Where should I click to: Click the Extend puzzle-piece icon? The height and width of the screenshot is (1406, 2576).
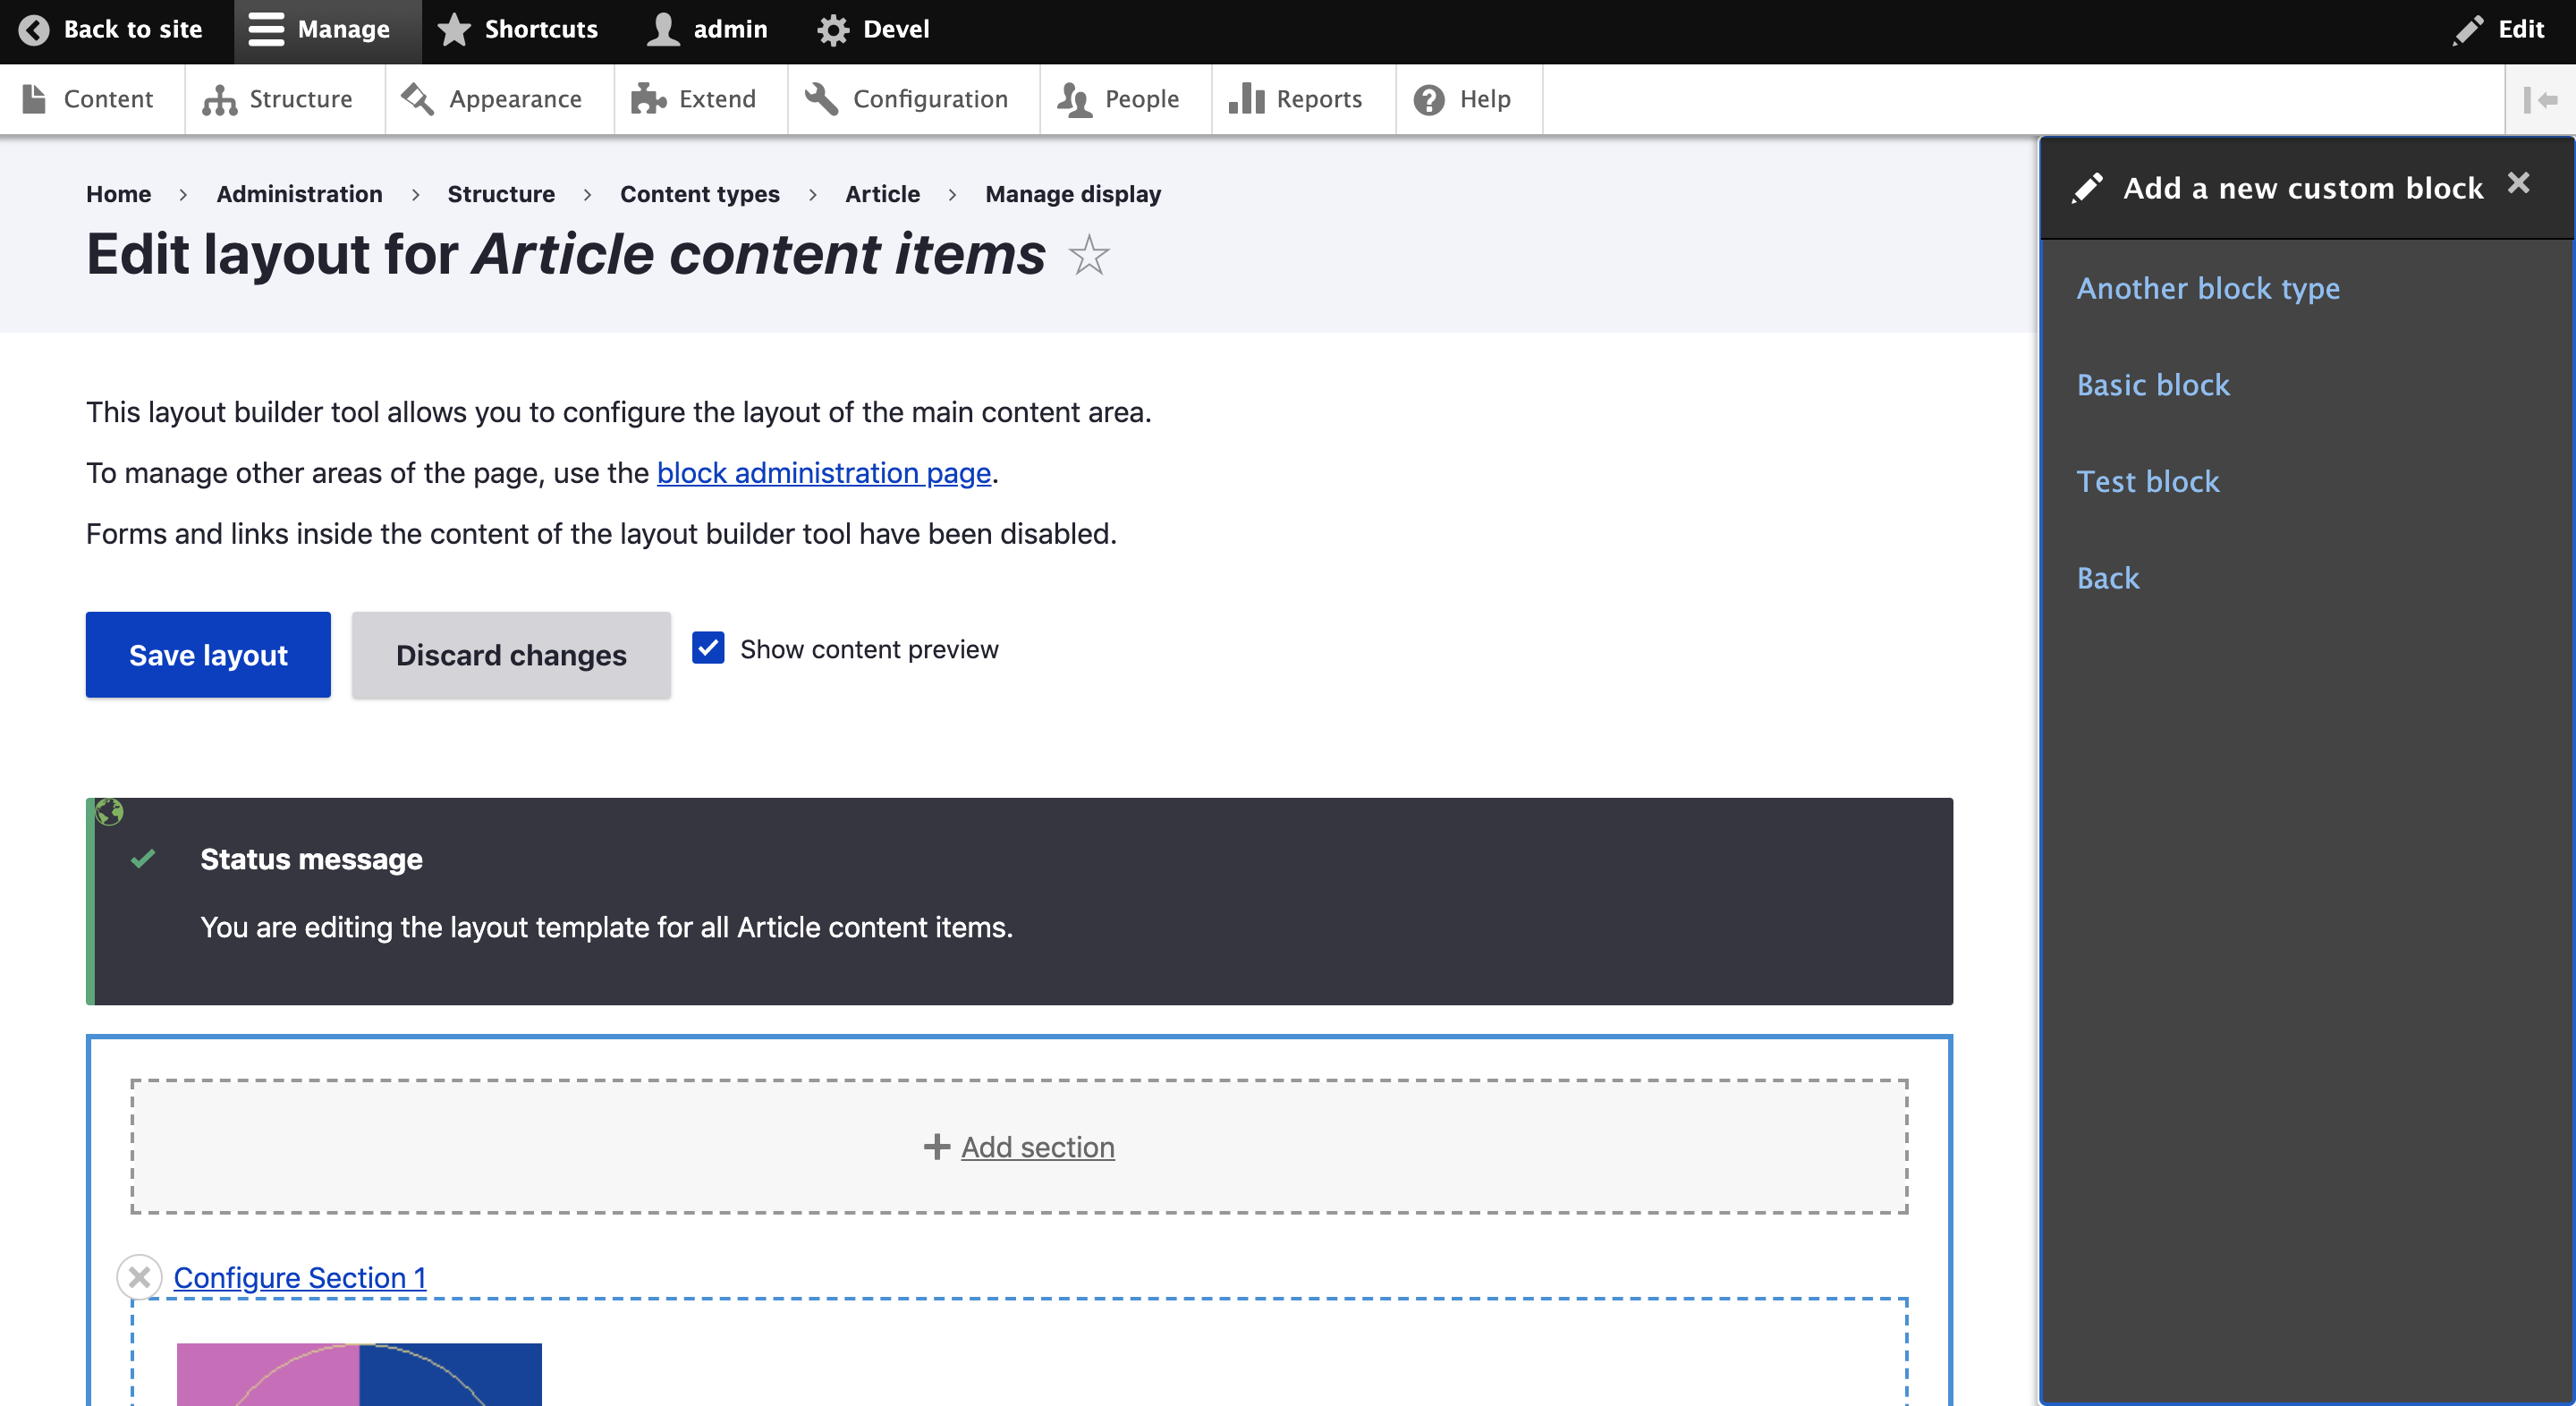click(x=646, y=98)
